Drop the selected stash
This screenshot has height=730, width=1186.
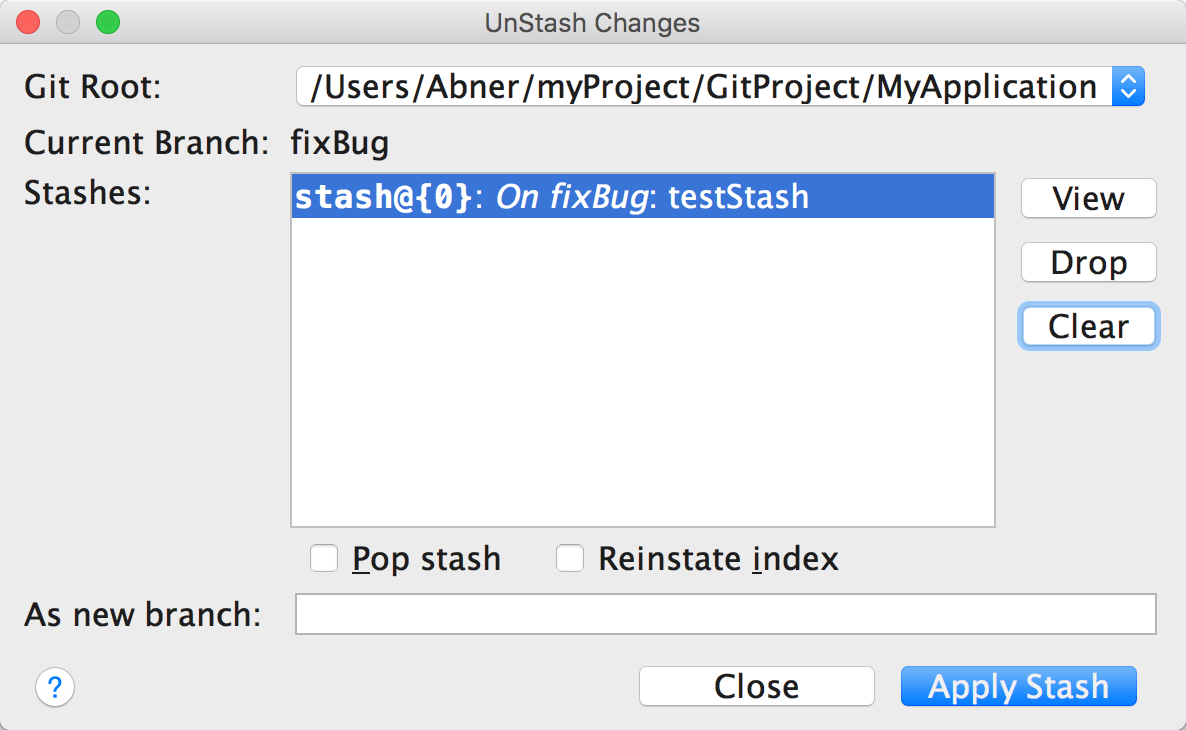(x=1088, y=262)
